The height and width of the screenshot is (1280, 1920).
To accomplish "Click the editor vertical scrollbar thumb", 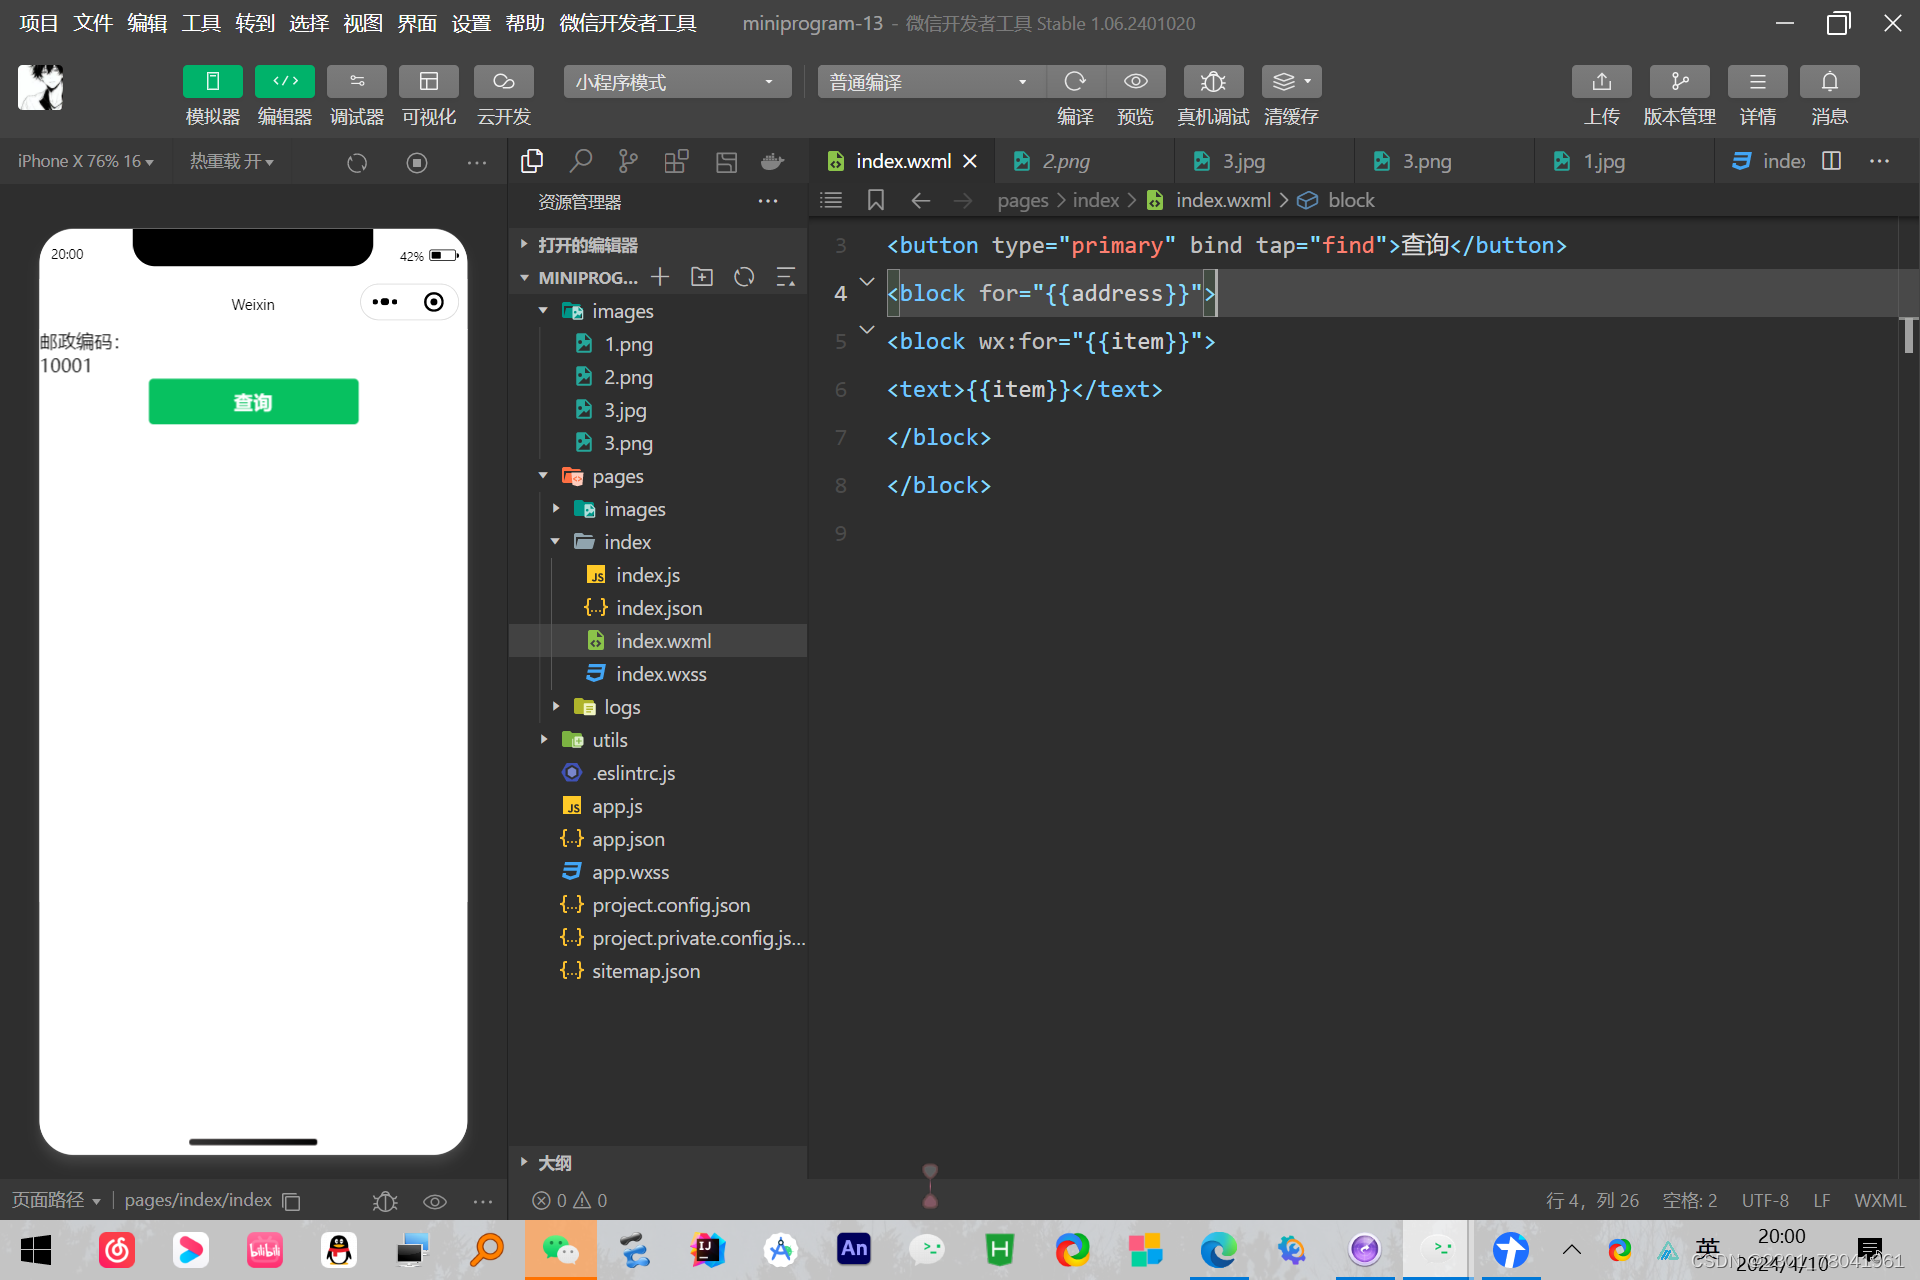I will [x=1908, y=335].
